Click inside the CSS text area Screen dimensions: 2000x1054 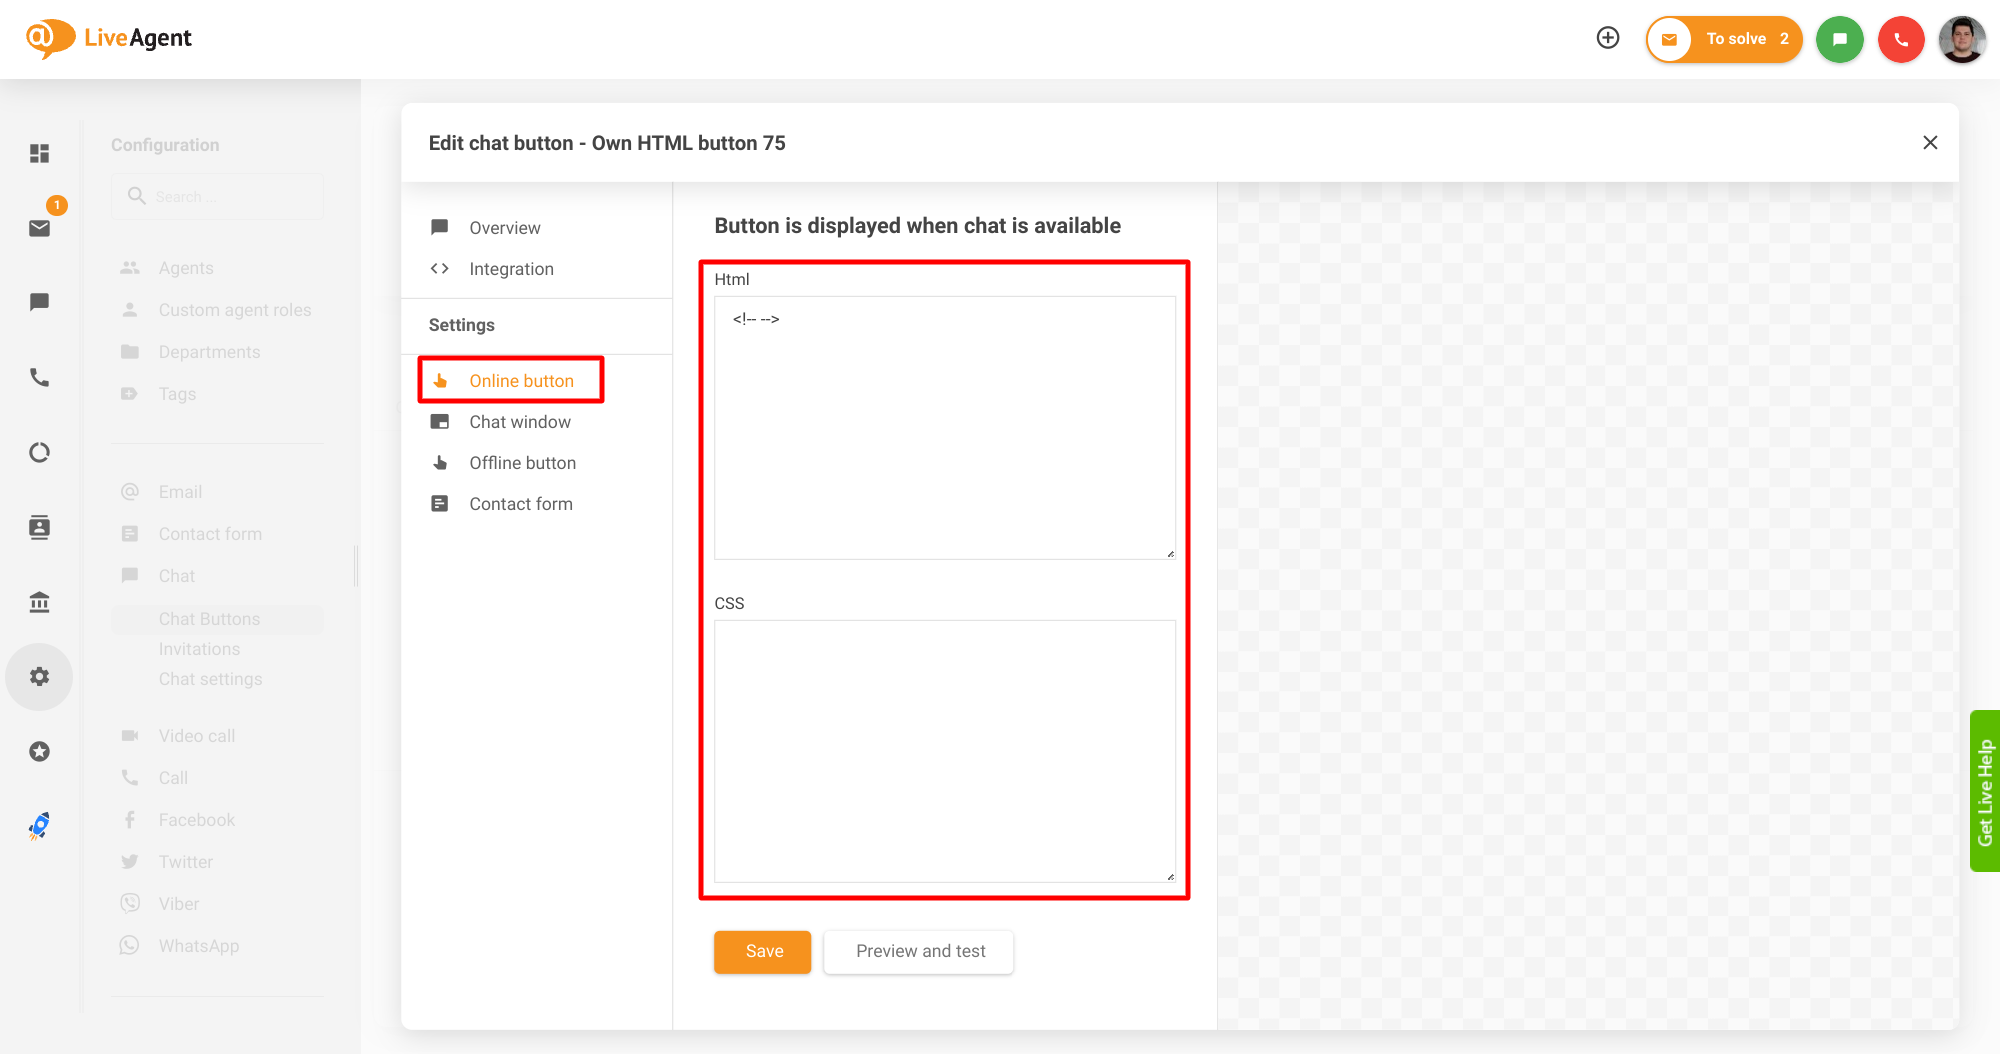pos(944,750)
